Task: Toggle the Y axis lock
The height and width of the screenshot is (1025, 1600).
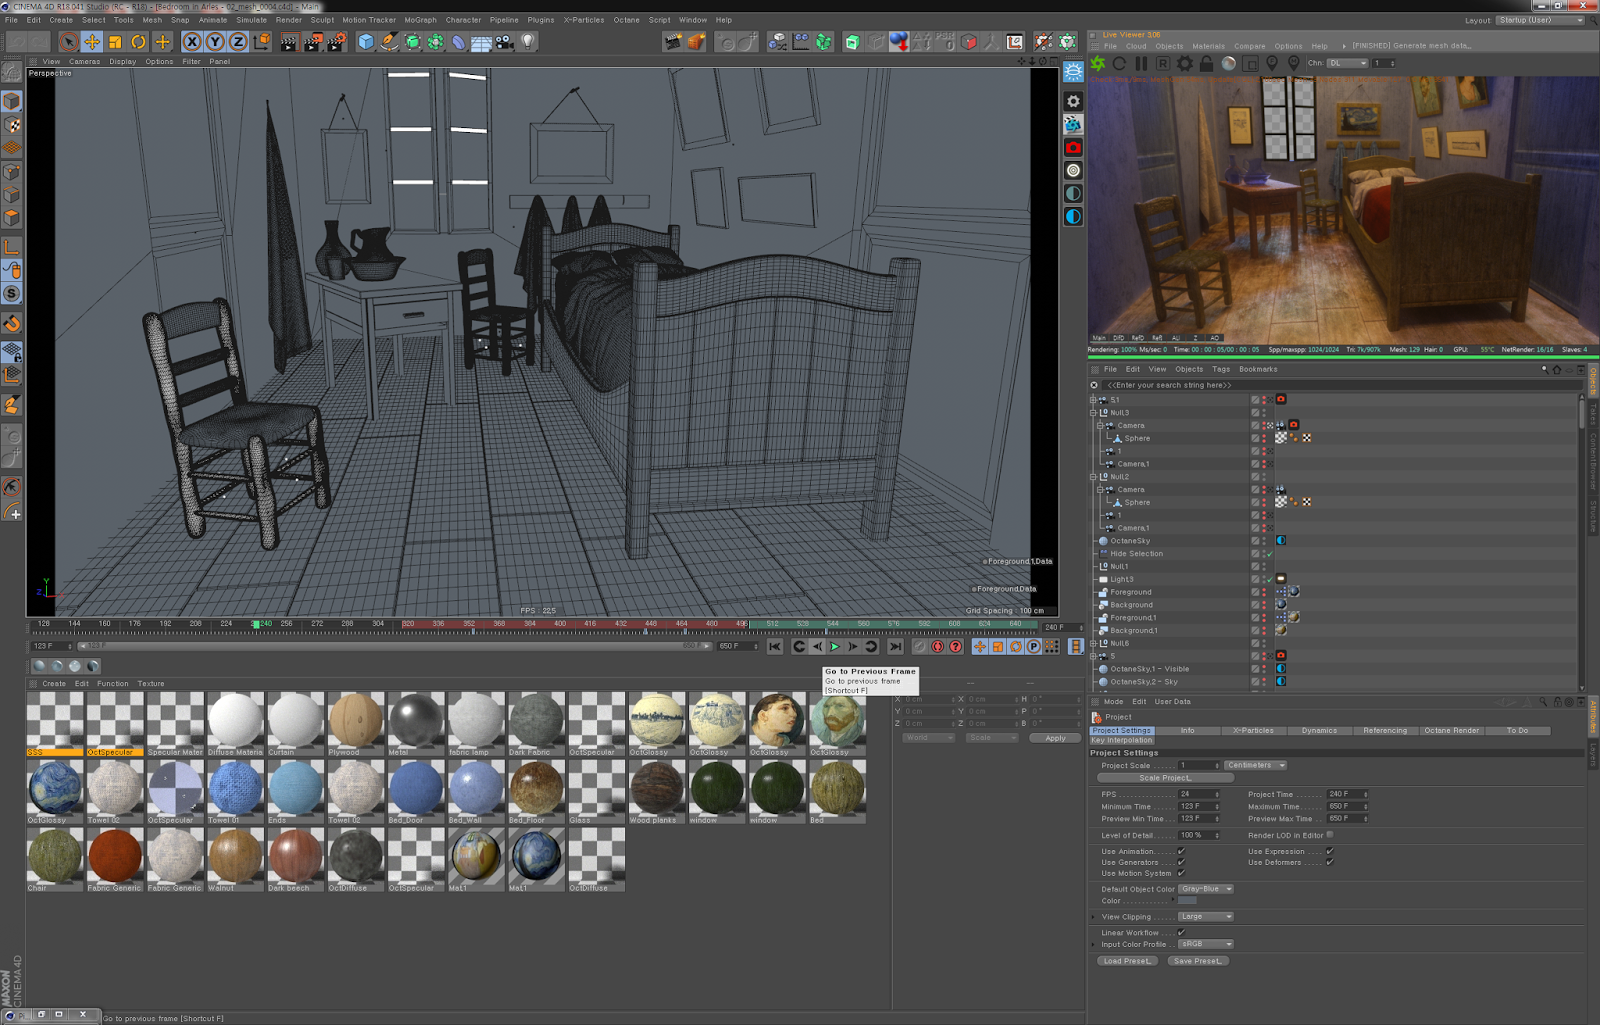Action: coord(215,42)
